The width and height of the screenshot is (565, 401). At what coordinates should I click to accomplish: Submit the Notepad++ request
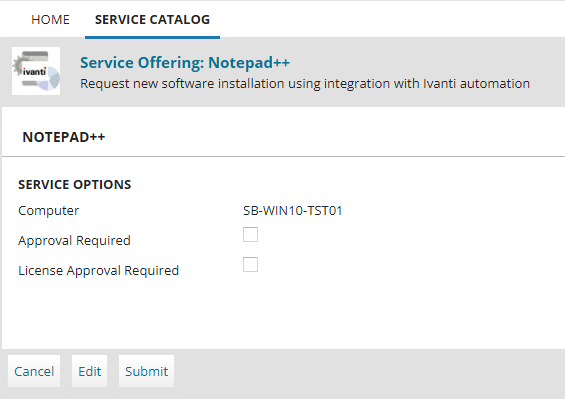pos(147,371)
